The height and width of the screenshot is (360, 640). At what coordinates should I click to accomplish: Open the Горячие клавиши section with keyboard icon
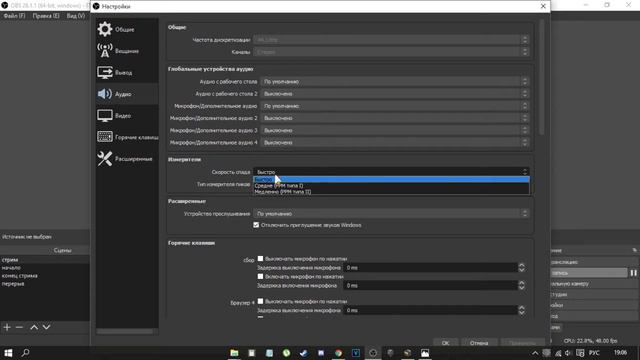127,137
